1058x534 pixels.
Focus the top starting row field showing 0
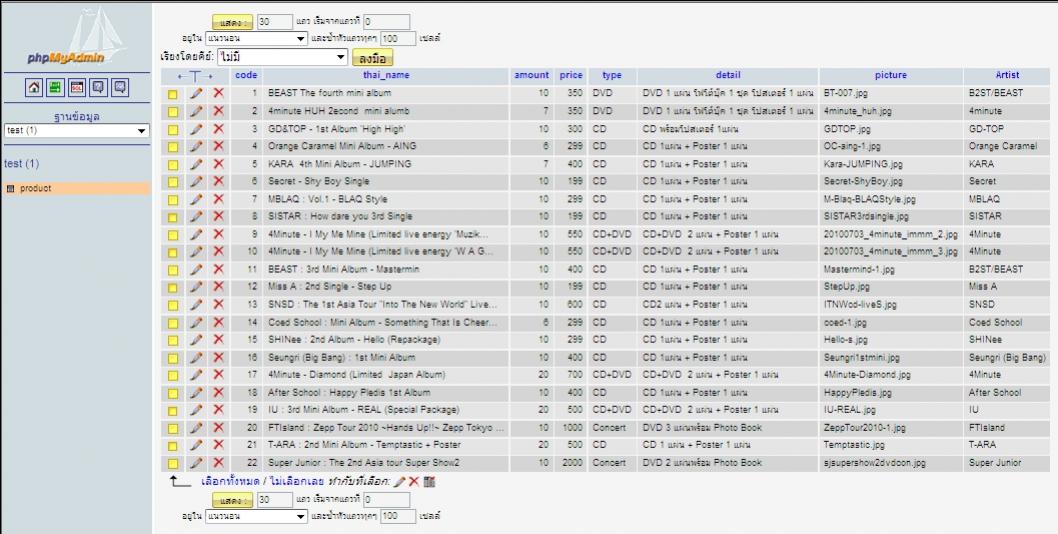pos(387,22)
